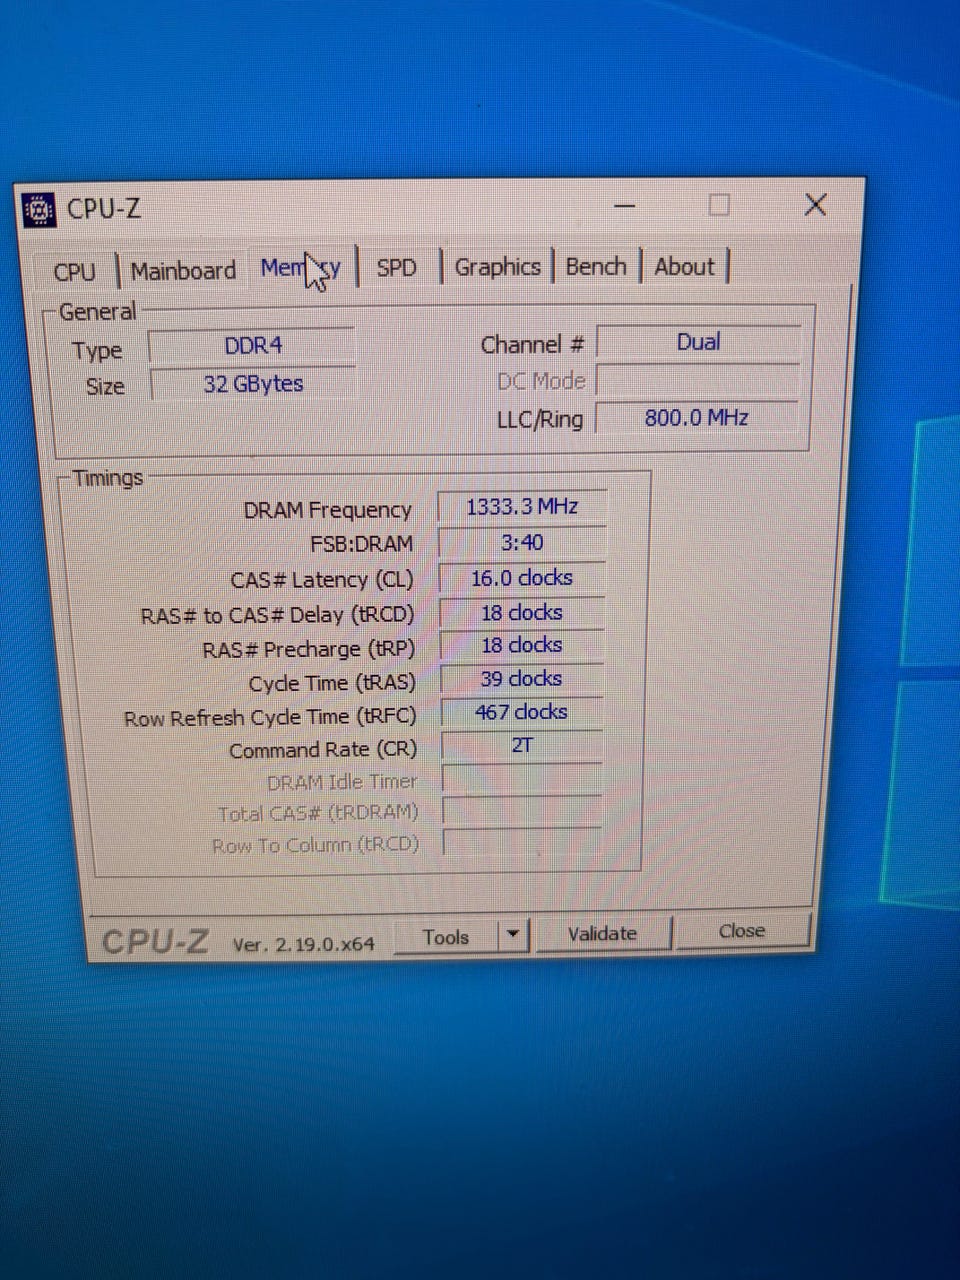Click the Dual channel value
This screenshot has height=1280, width=960.
[698, 342]
